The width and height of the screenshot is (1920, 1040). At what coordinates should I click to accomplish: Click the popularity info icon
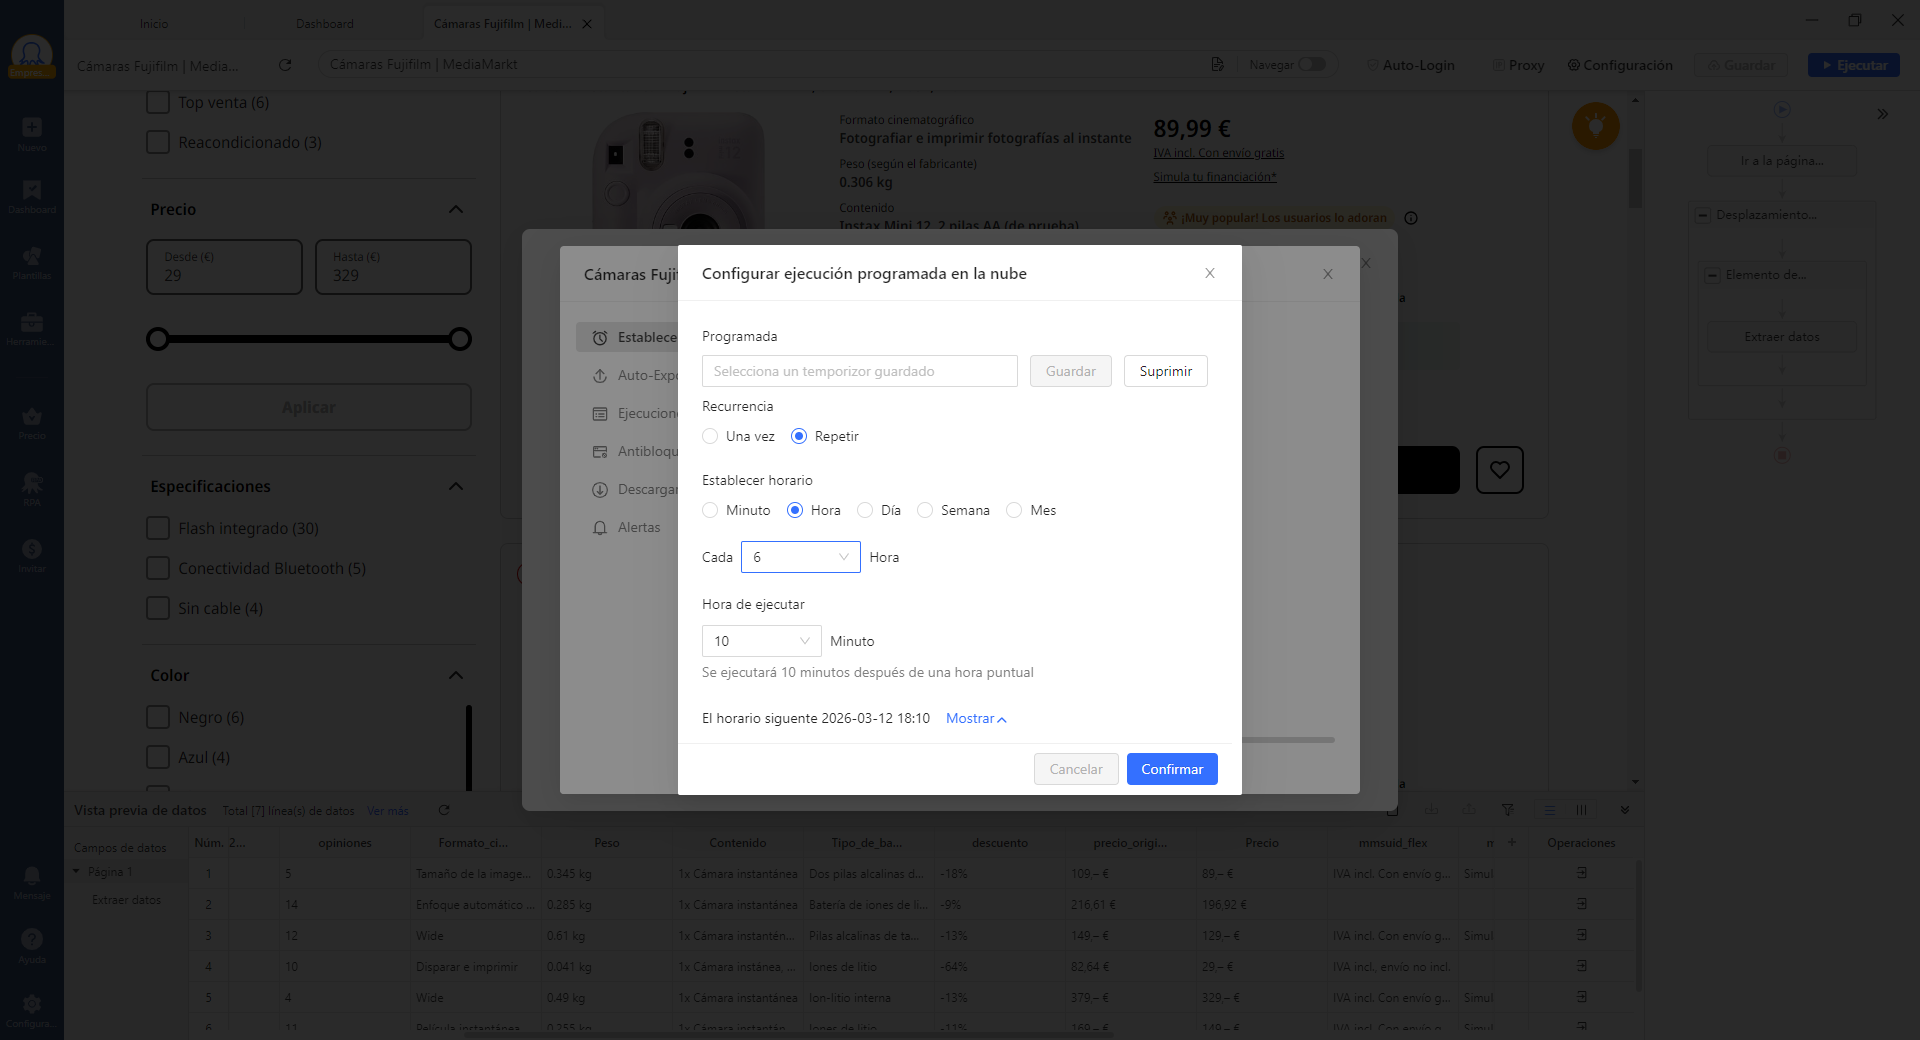coord(1411,218)
